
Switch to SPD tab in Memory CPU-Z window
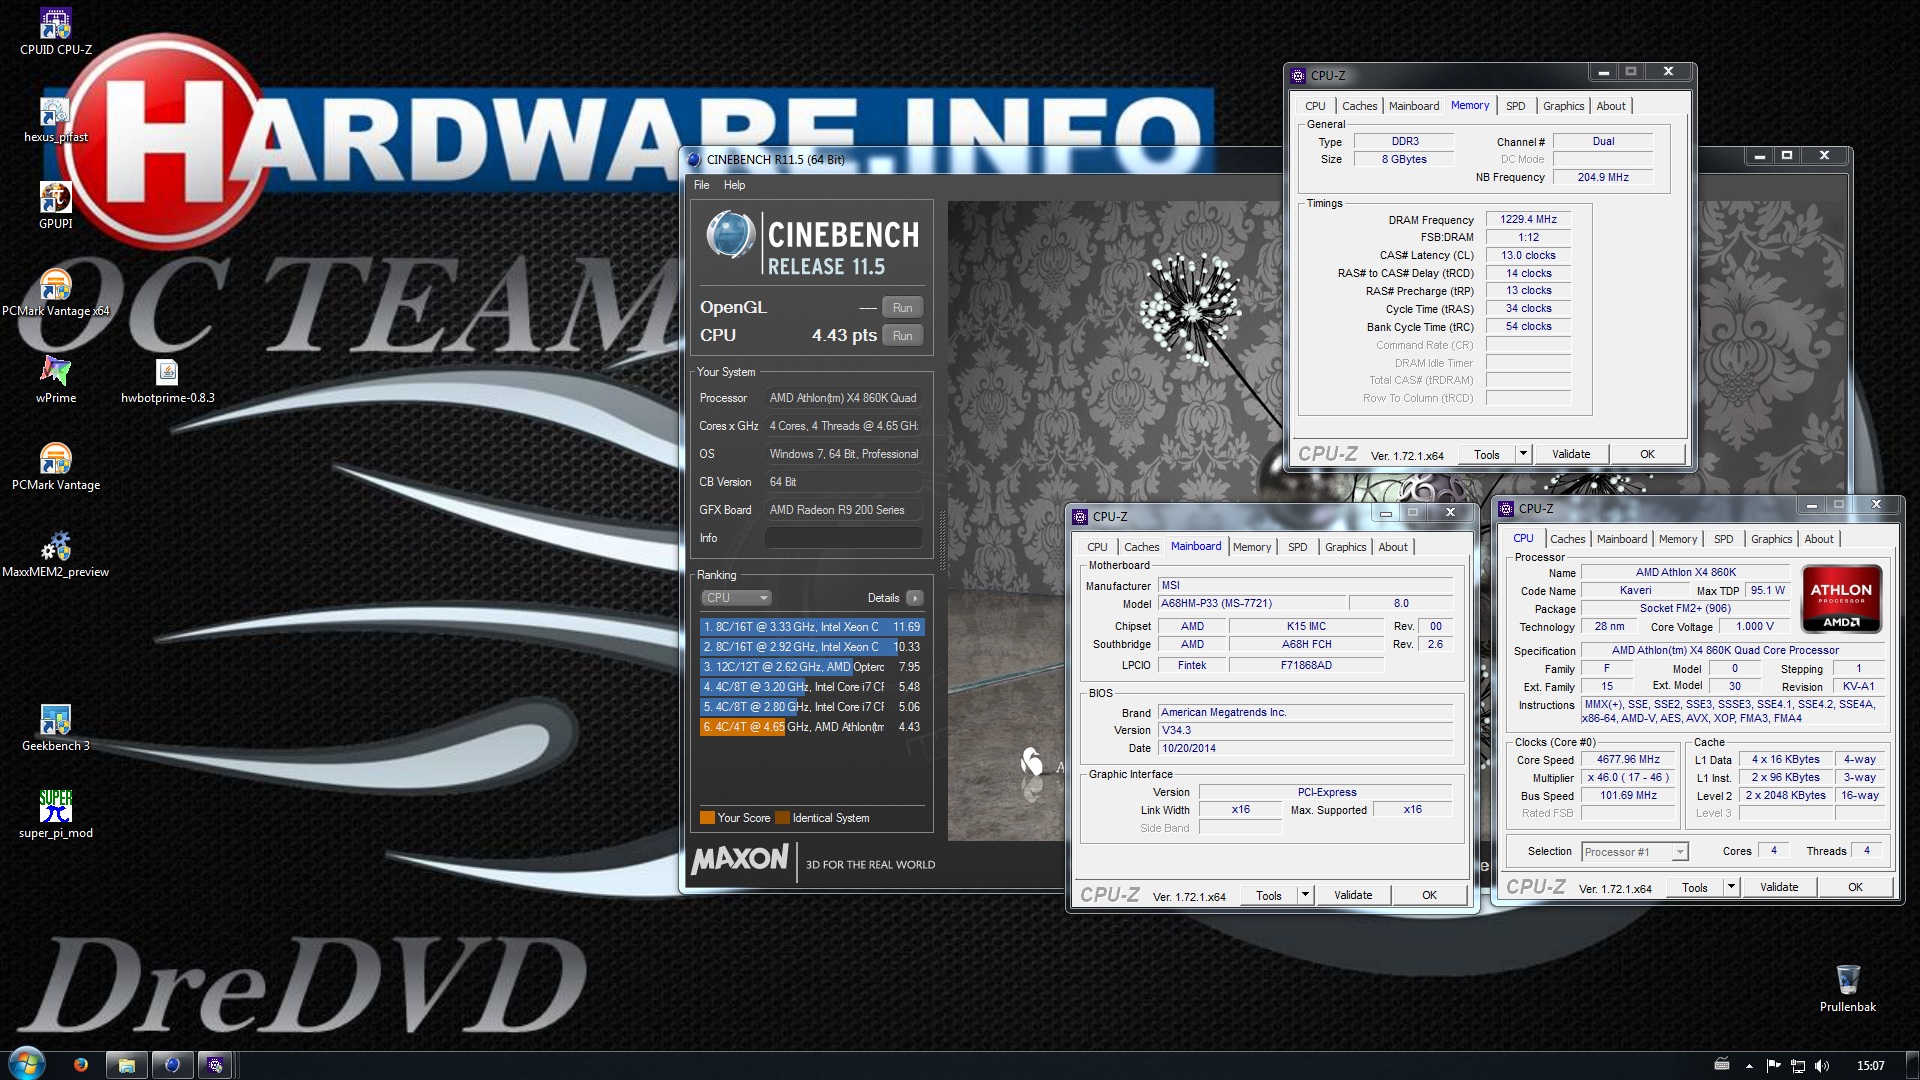click(x=1516, y=106)
